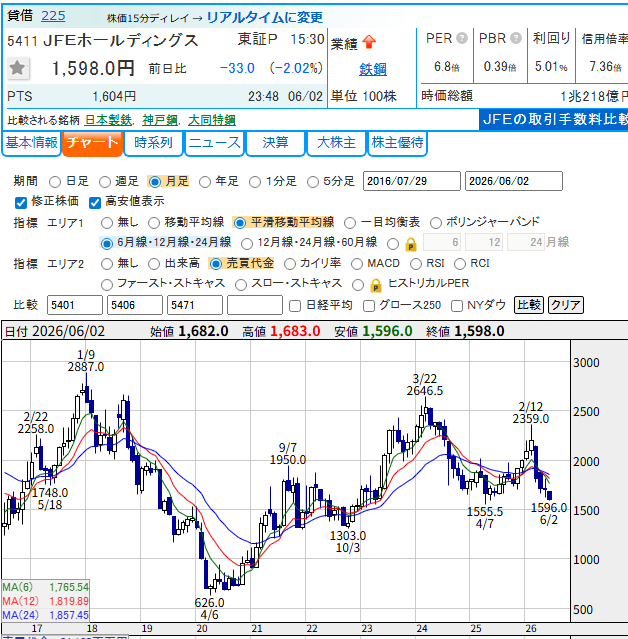628x639 pixels.
Task: Select 無し for 指標 エリア2
Action: pyautogui.click(x=107, y=264)
